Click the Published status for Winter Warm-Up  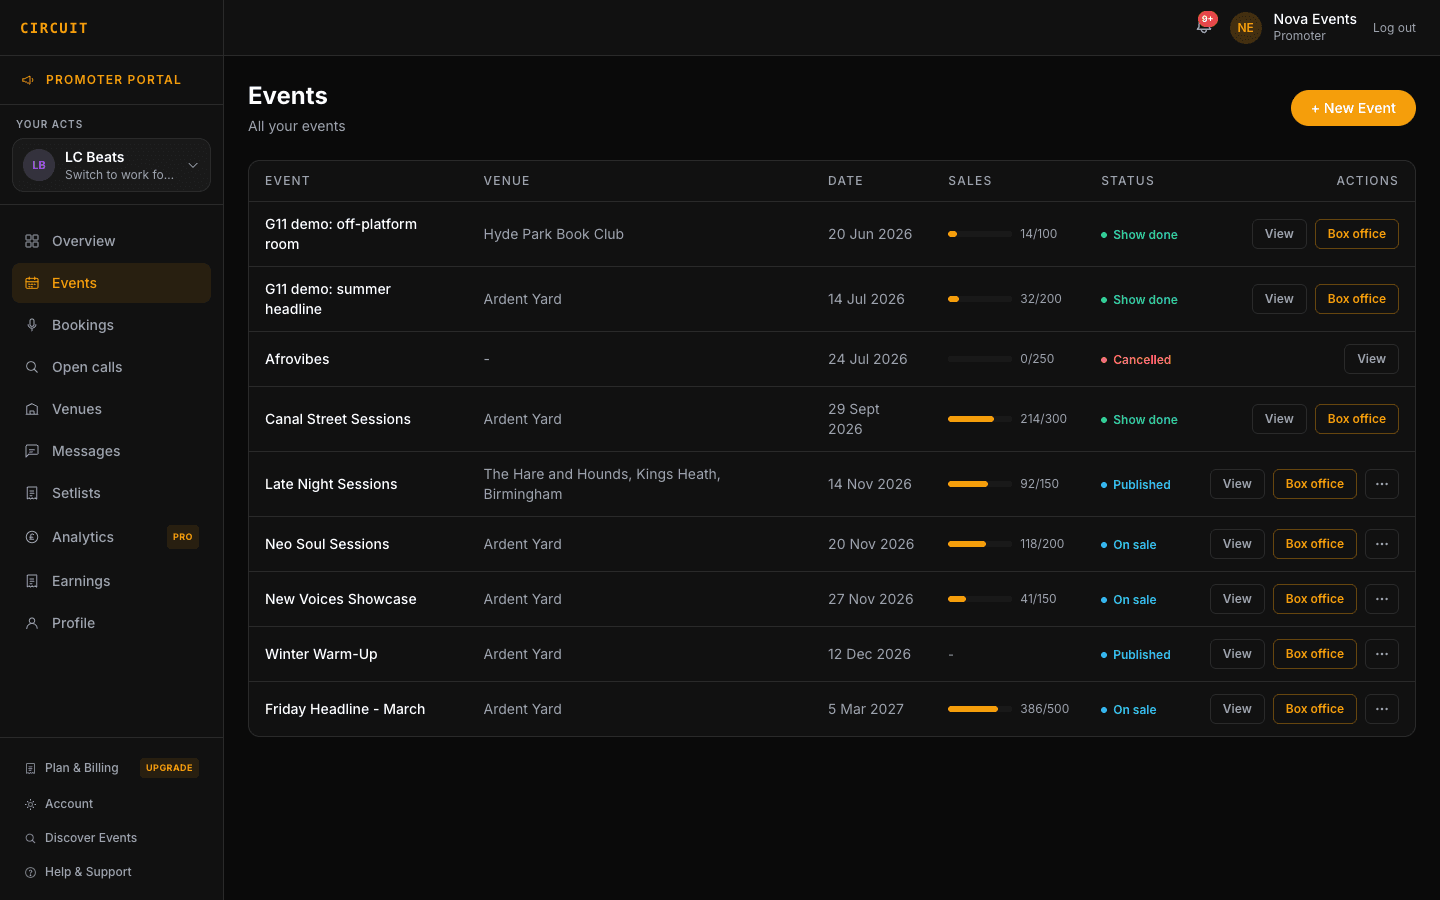coord(1136,655)
